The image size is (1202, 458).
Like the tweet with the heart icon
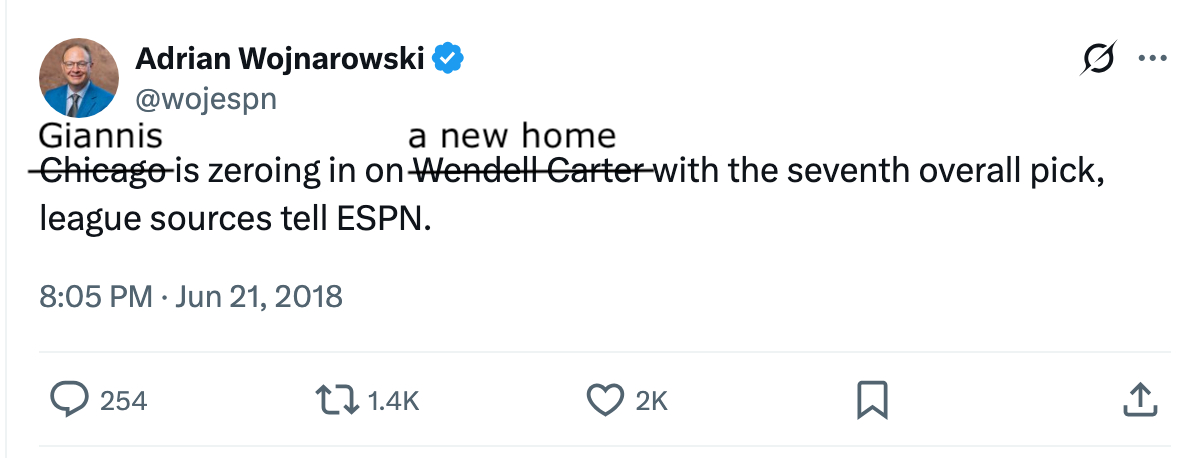click(603, 400)
